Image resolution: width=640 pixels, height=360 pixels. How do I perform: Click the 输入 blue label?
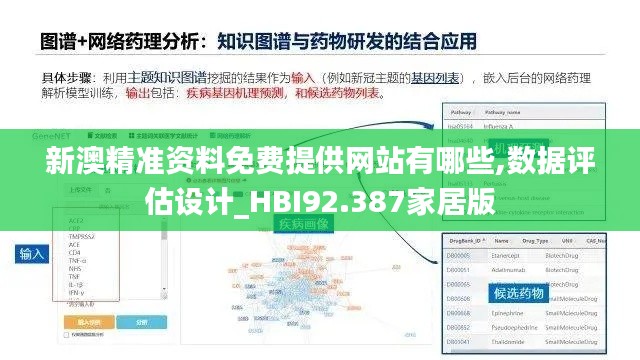point(32,254)
